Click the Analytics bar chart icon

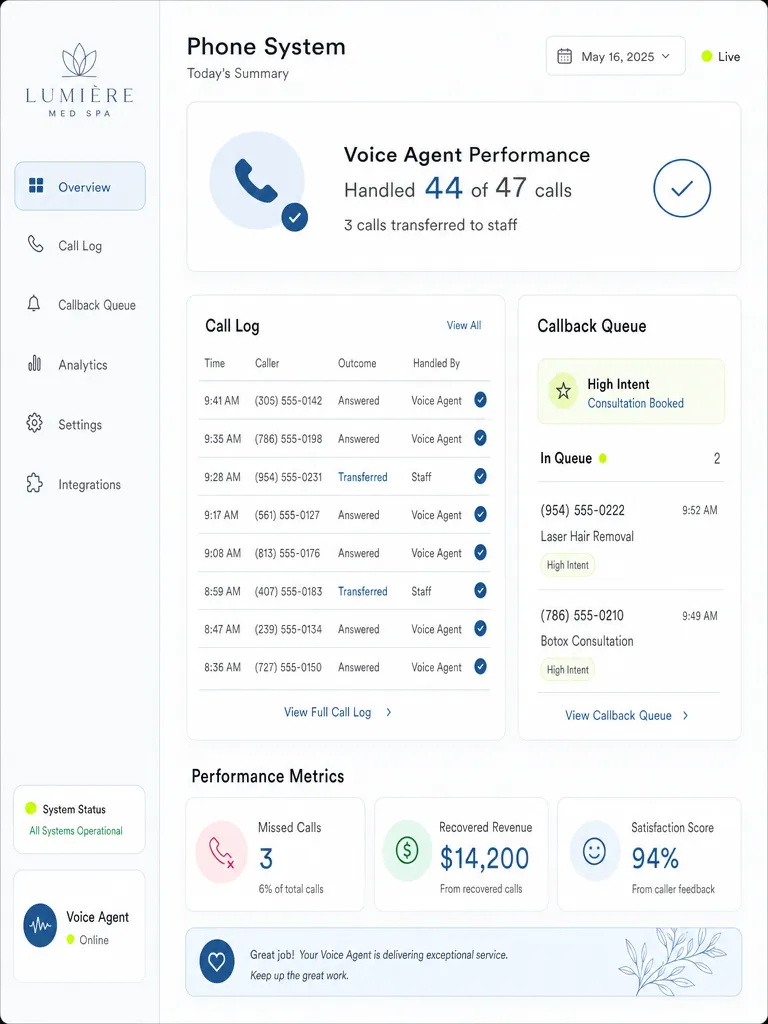tap(35, 363)
